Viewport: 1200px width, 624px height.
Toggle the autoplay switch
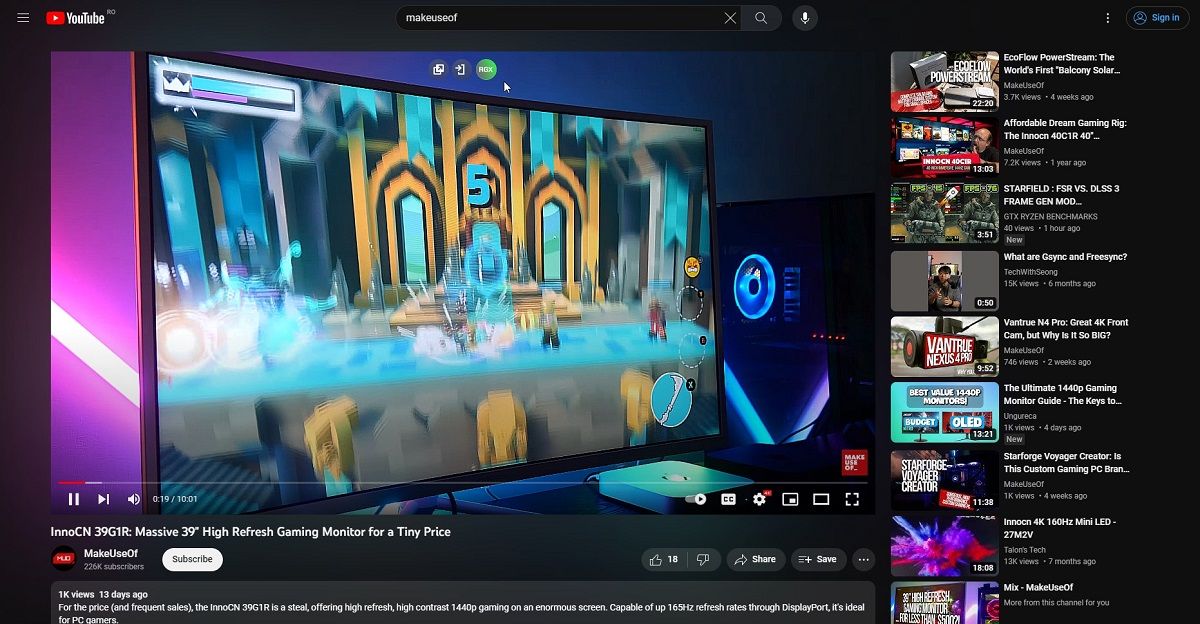point(696,499)
